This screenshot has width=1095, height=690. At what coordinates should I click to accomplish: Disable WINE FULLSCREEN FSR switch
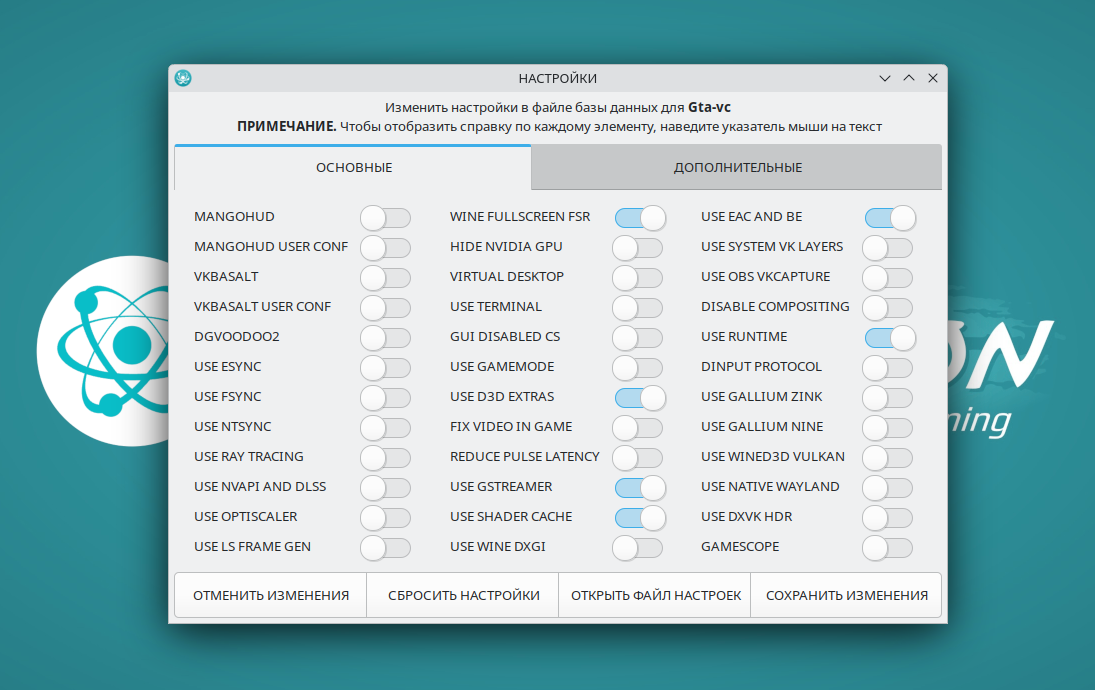point(640,217)
